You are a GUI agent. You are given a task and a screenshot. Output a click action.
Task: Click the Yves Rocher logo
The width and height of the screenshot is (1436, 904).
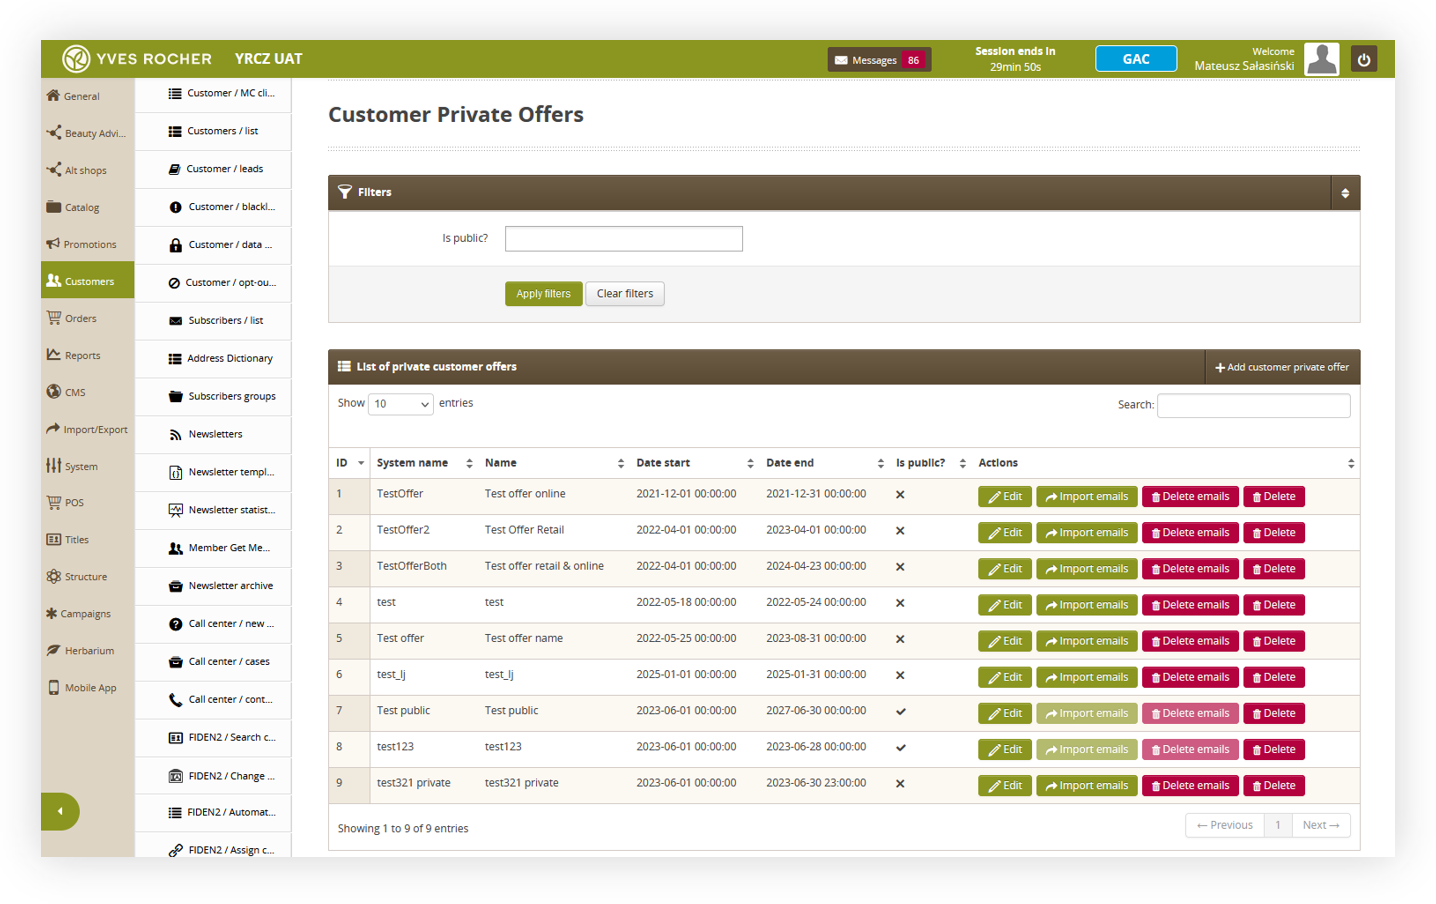click(x=137, y=59)
